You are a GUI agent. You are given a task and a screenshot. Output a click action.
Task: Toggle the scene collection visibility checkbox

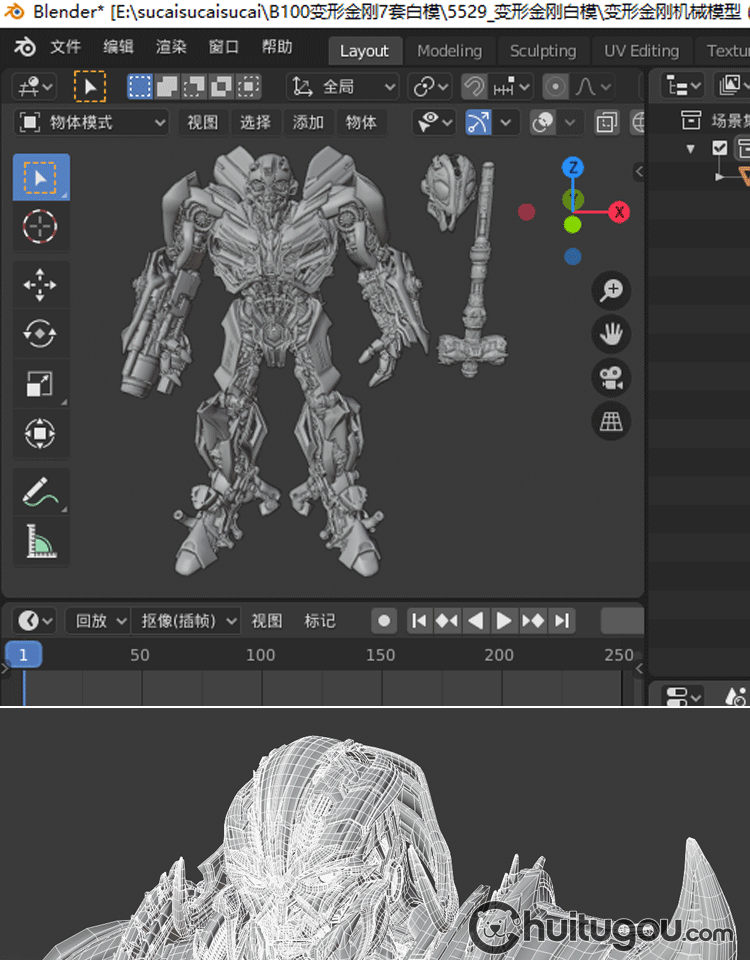(x=719, y=148)
